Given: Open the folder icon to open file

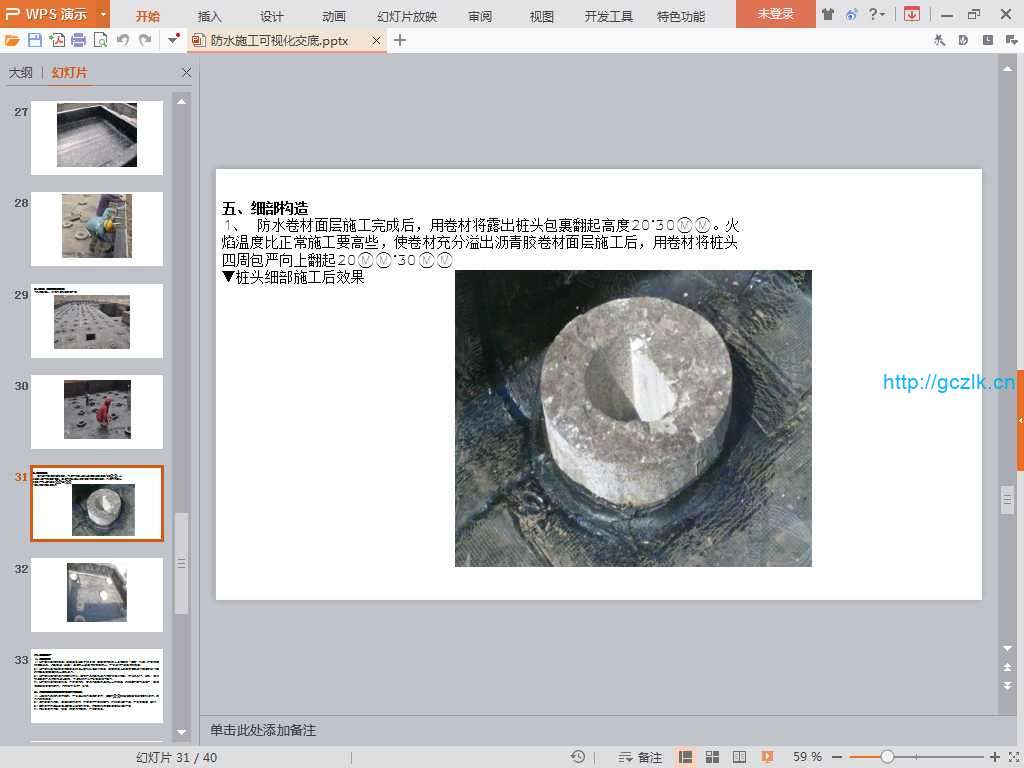Looking at the screenshot, I should click(x=12, y=40).
